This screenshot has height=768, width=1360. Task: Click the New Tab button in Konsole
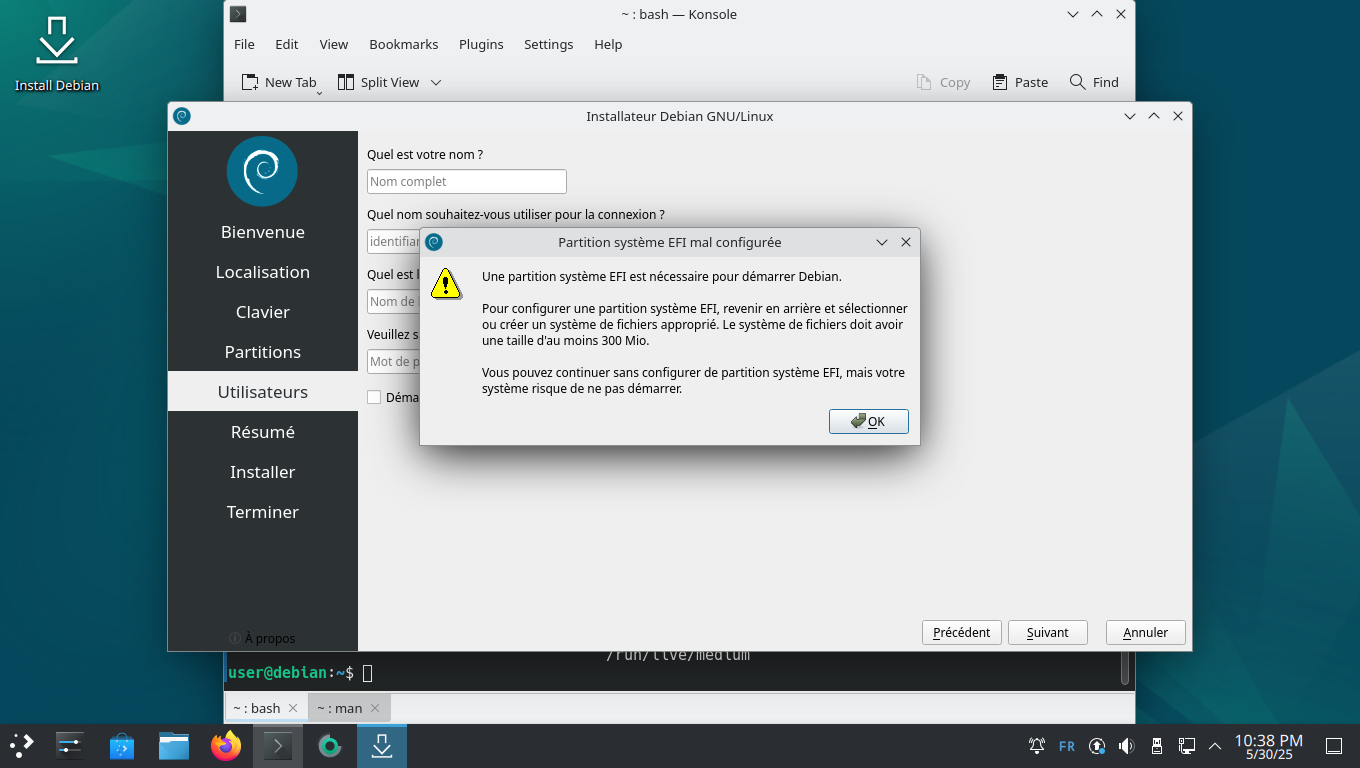tap(279, 82)
